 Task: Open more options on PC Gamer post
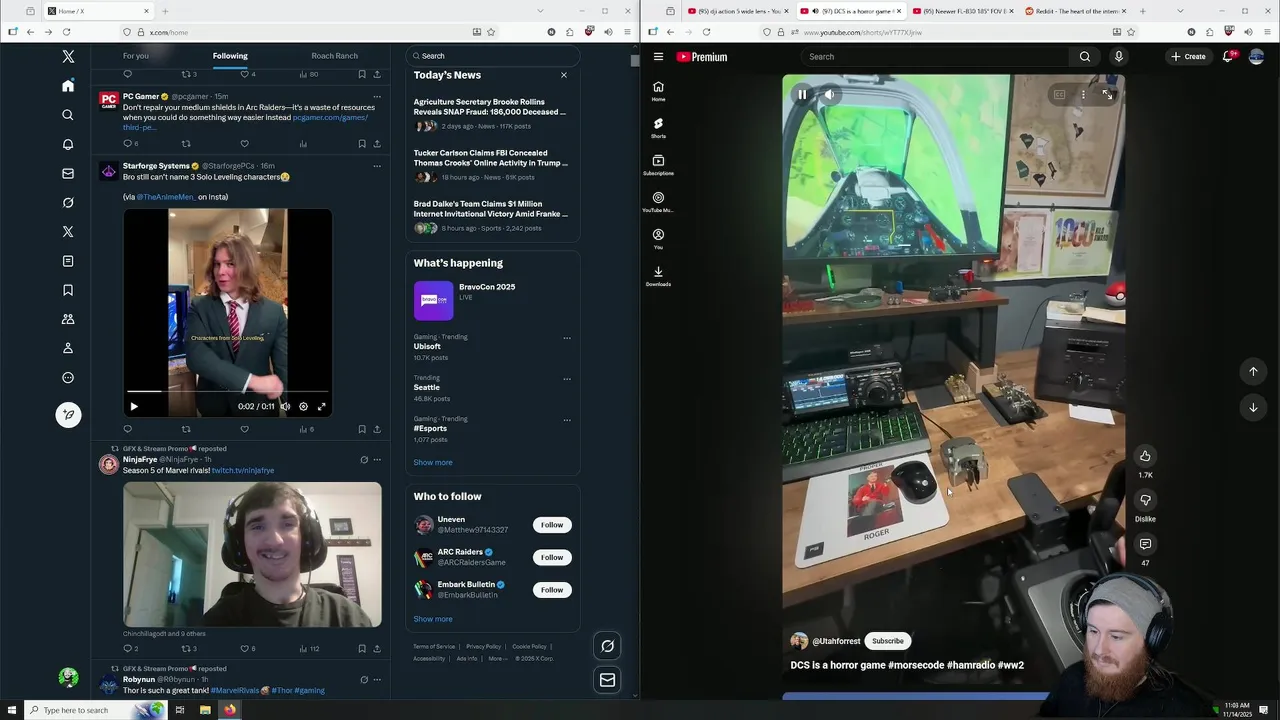377,97
